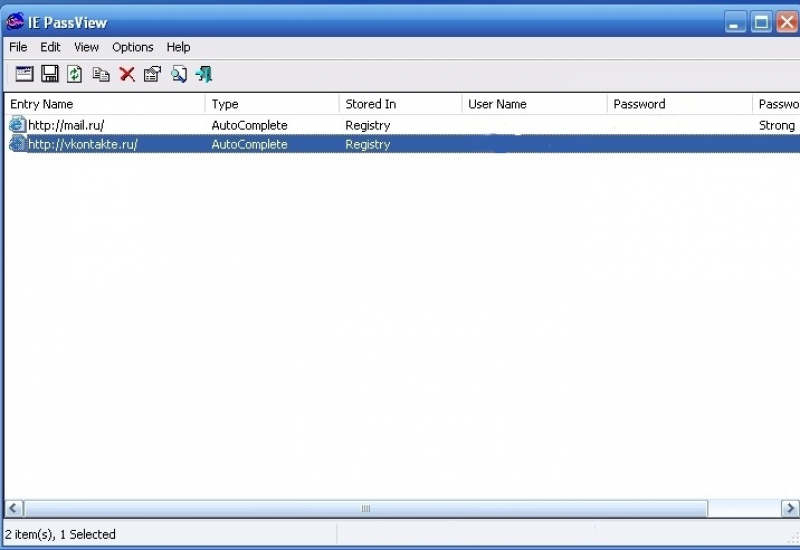Open Properties via the toolbar icon
800x550 pixels.
tap(152, 74)
